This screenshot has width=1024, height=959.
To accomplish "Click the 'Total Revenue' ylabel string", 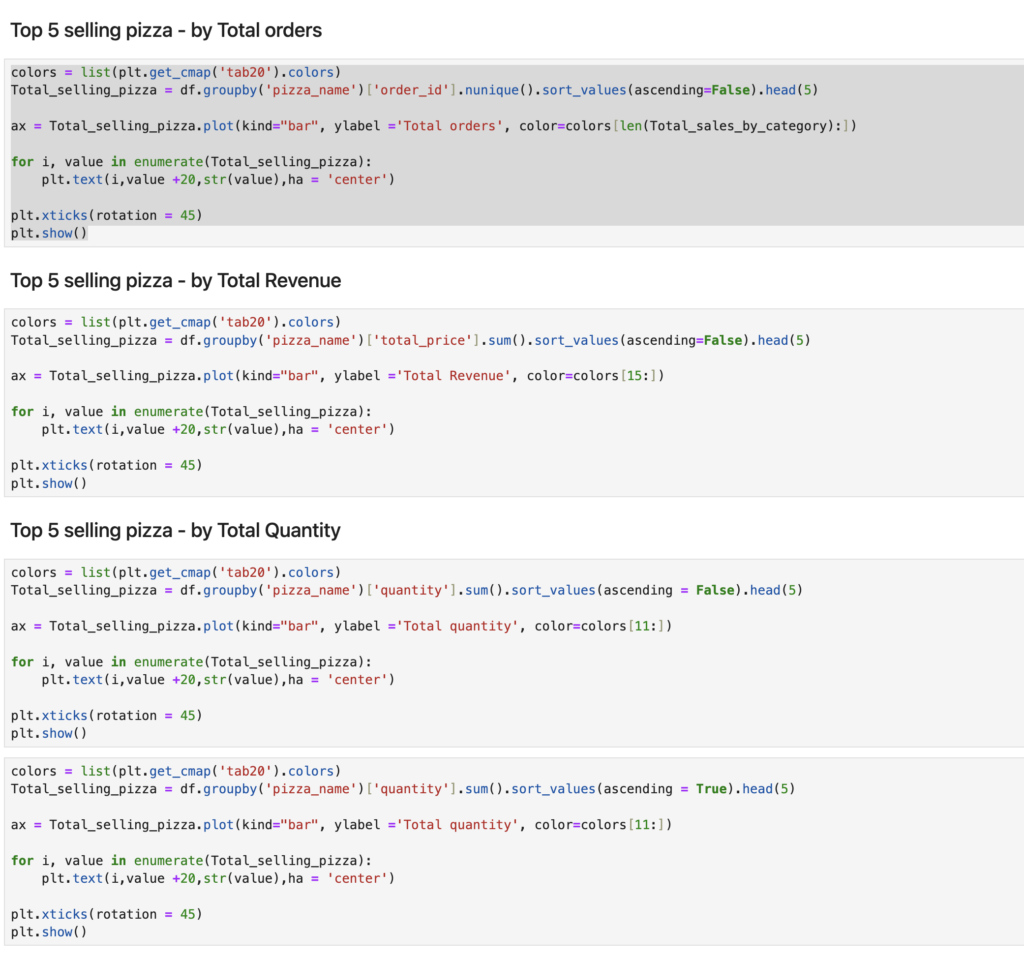I will [x=452, y=376].
